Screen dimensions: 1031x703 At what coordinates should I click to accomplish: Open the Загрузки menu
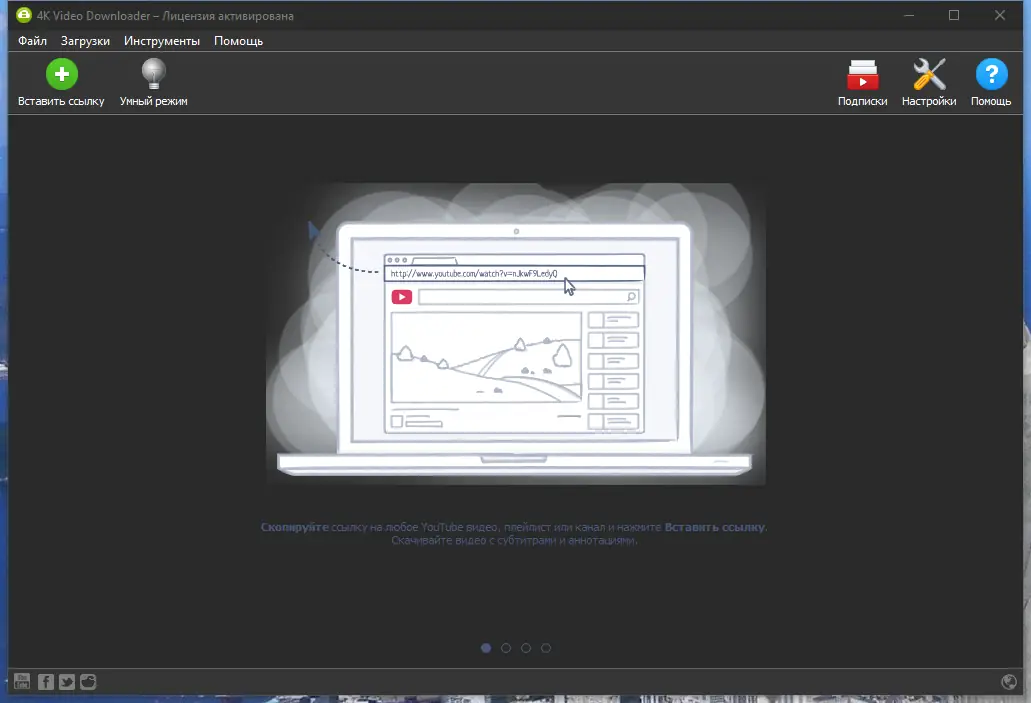(85, 41)
